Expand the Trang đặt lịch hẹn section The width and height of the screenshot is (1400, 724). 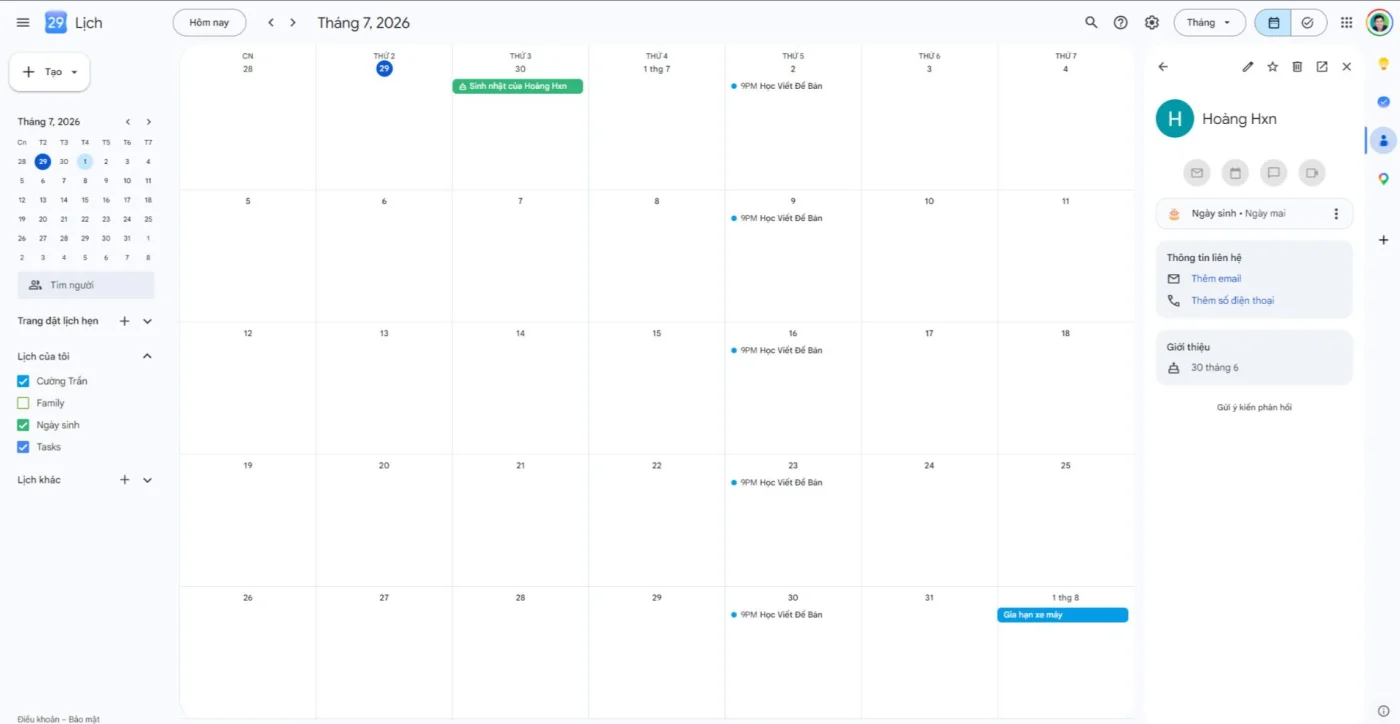tap(148, 321)
